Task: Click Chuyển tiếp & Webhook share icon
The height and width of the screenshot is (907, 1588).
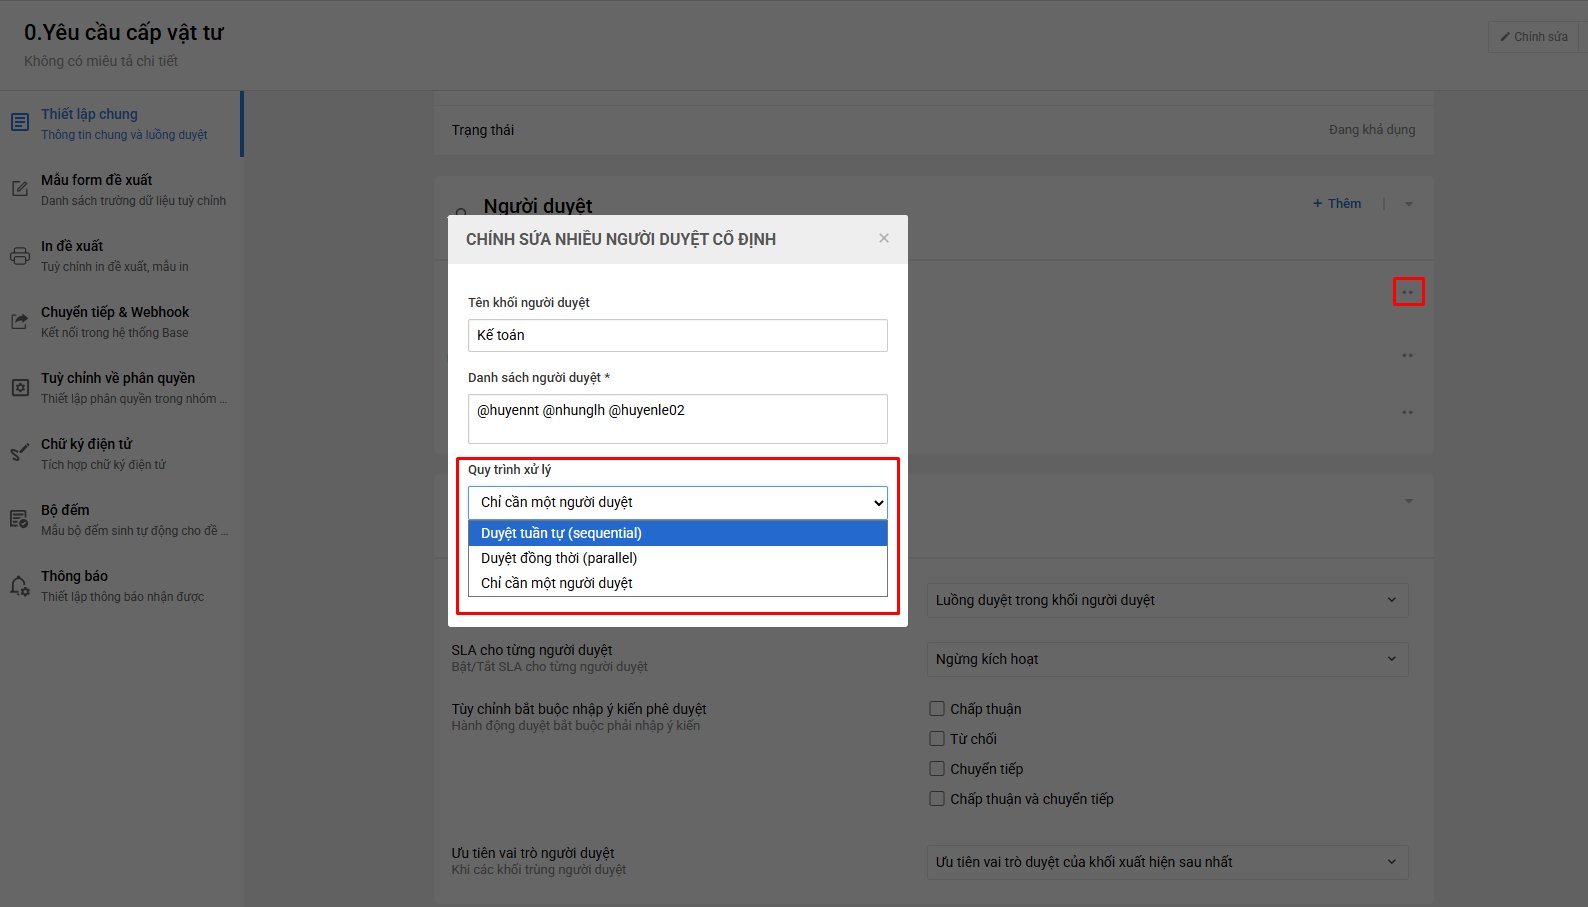Action: 20,321
